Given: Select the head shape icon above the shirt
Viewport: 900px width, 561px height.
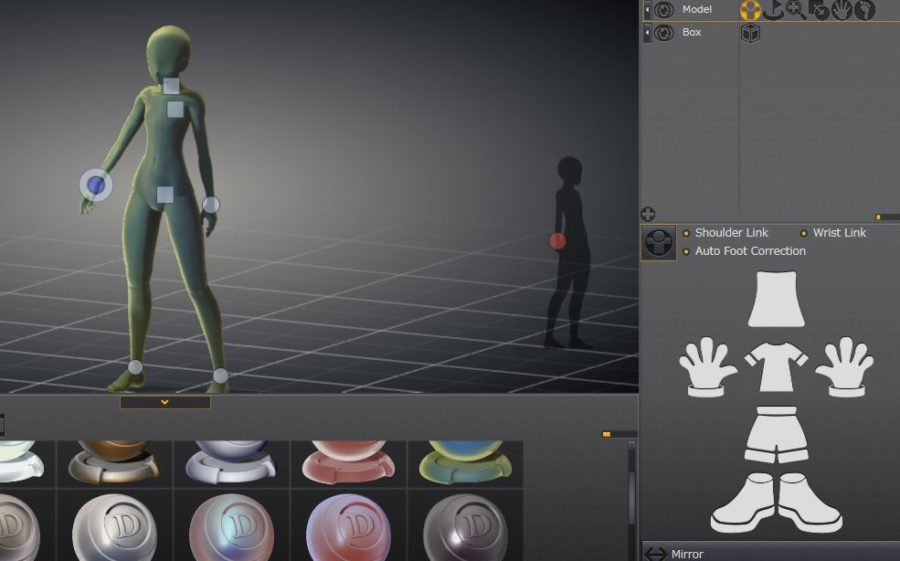Looking at the screenshot, I should point(776,299).
